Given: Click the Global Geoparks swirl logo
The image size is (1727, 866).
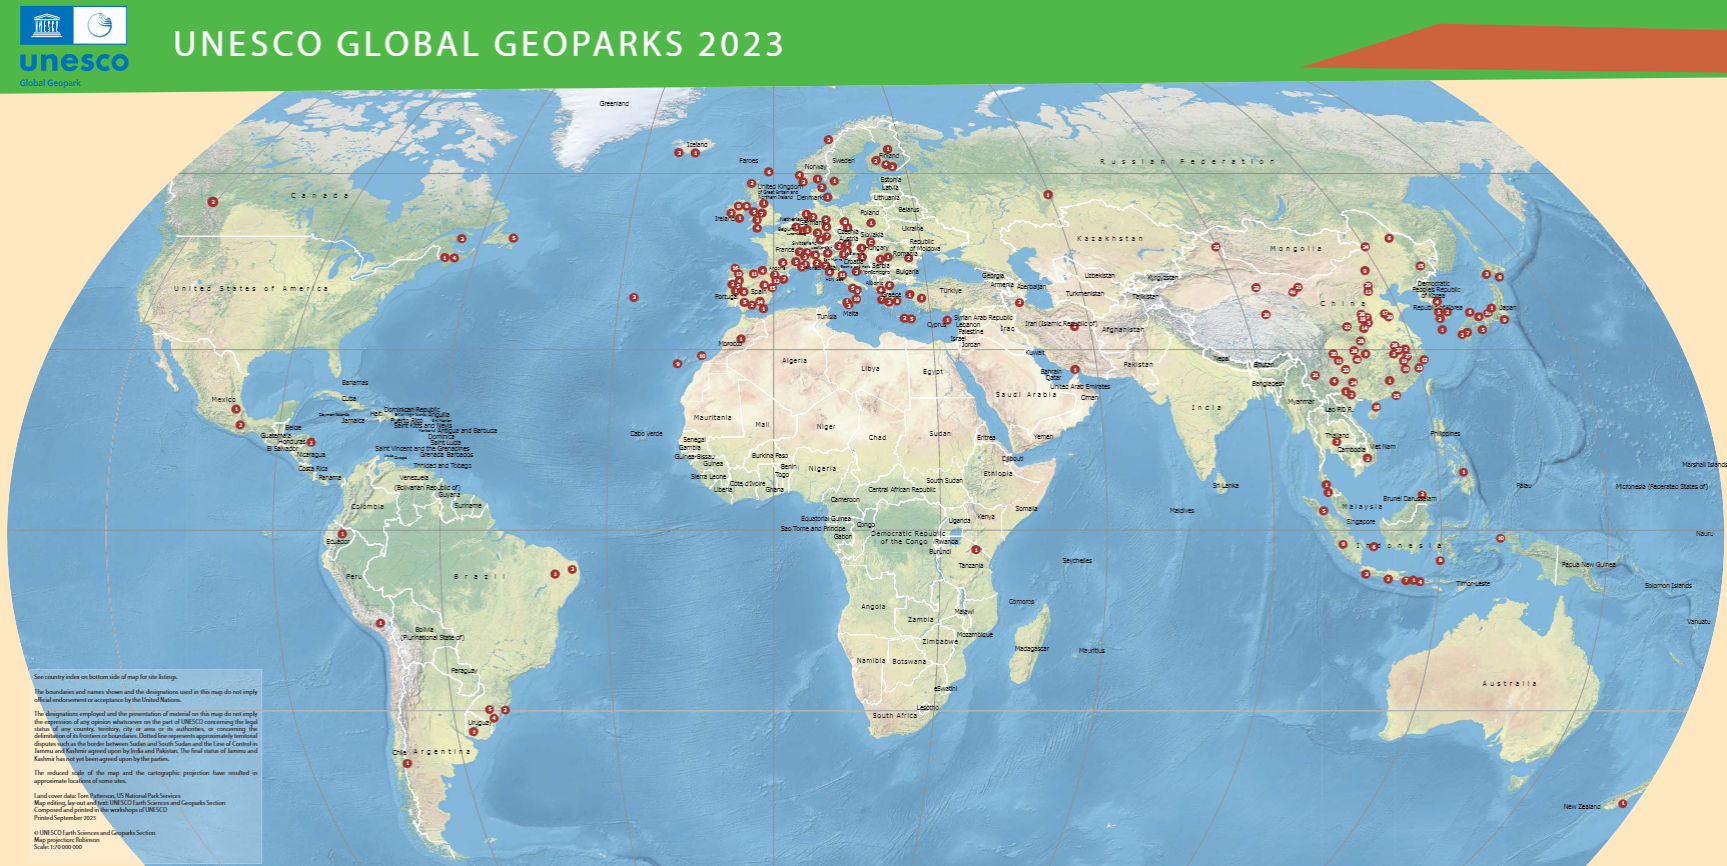Looking at the screenshot, I should tap(100, 25).
